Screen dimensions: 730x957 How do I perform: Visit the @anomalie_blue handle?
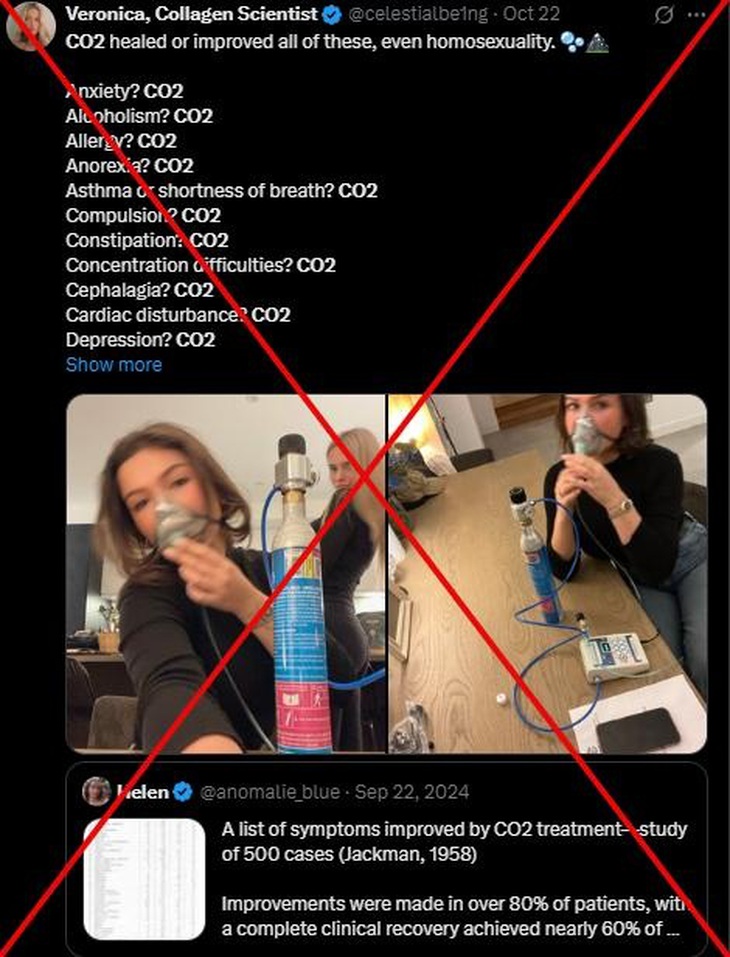(270, 792)
